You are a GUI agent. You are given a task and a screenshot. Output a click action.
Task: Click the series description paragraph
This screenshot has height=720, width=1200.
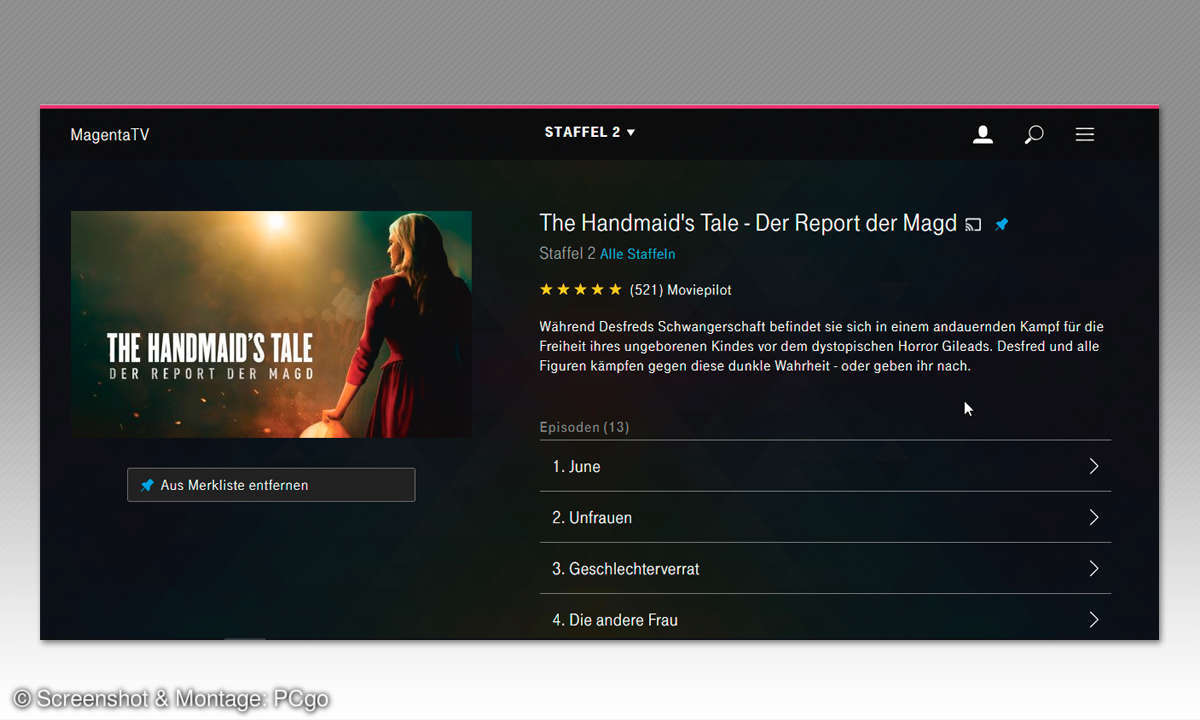(821, 346)
